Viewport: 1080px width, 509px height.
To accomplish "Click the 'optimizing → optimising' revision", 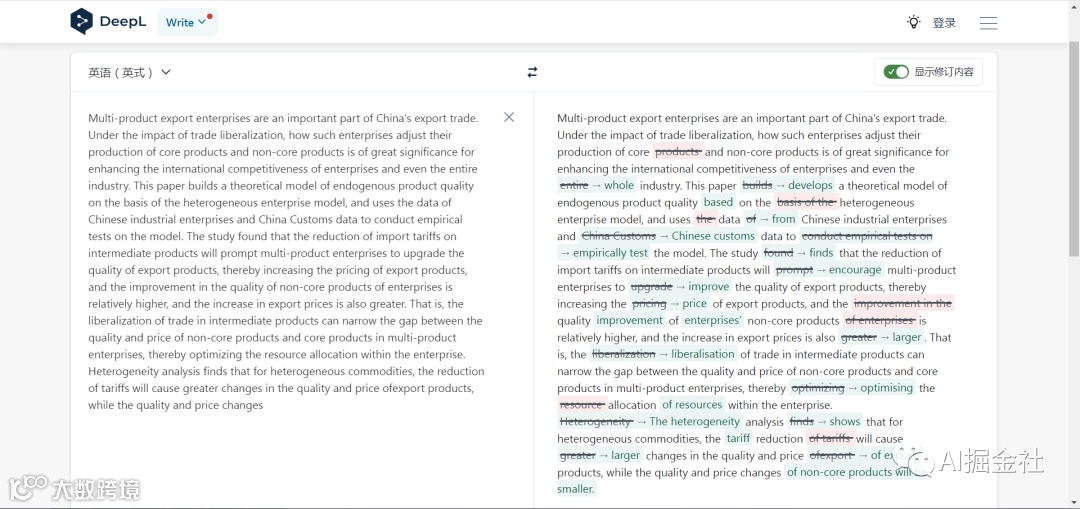I will coord(853,388).
